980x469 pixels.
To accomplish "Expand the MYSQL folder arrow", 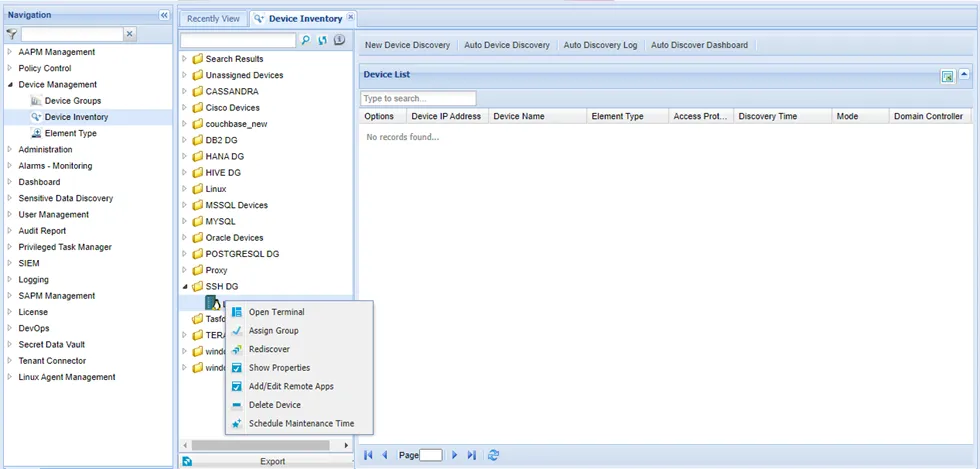I will tap(184, 221).
